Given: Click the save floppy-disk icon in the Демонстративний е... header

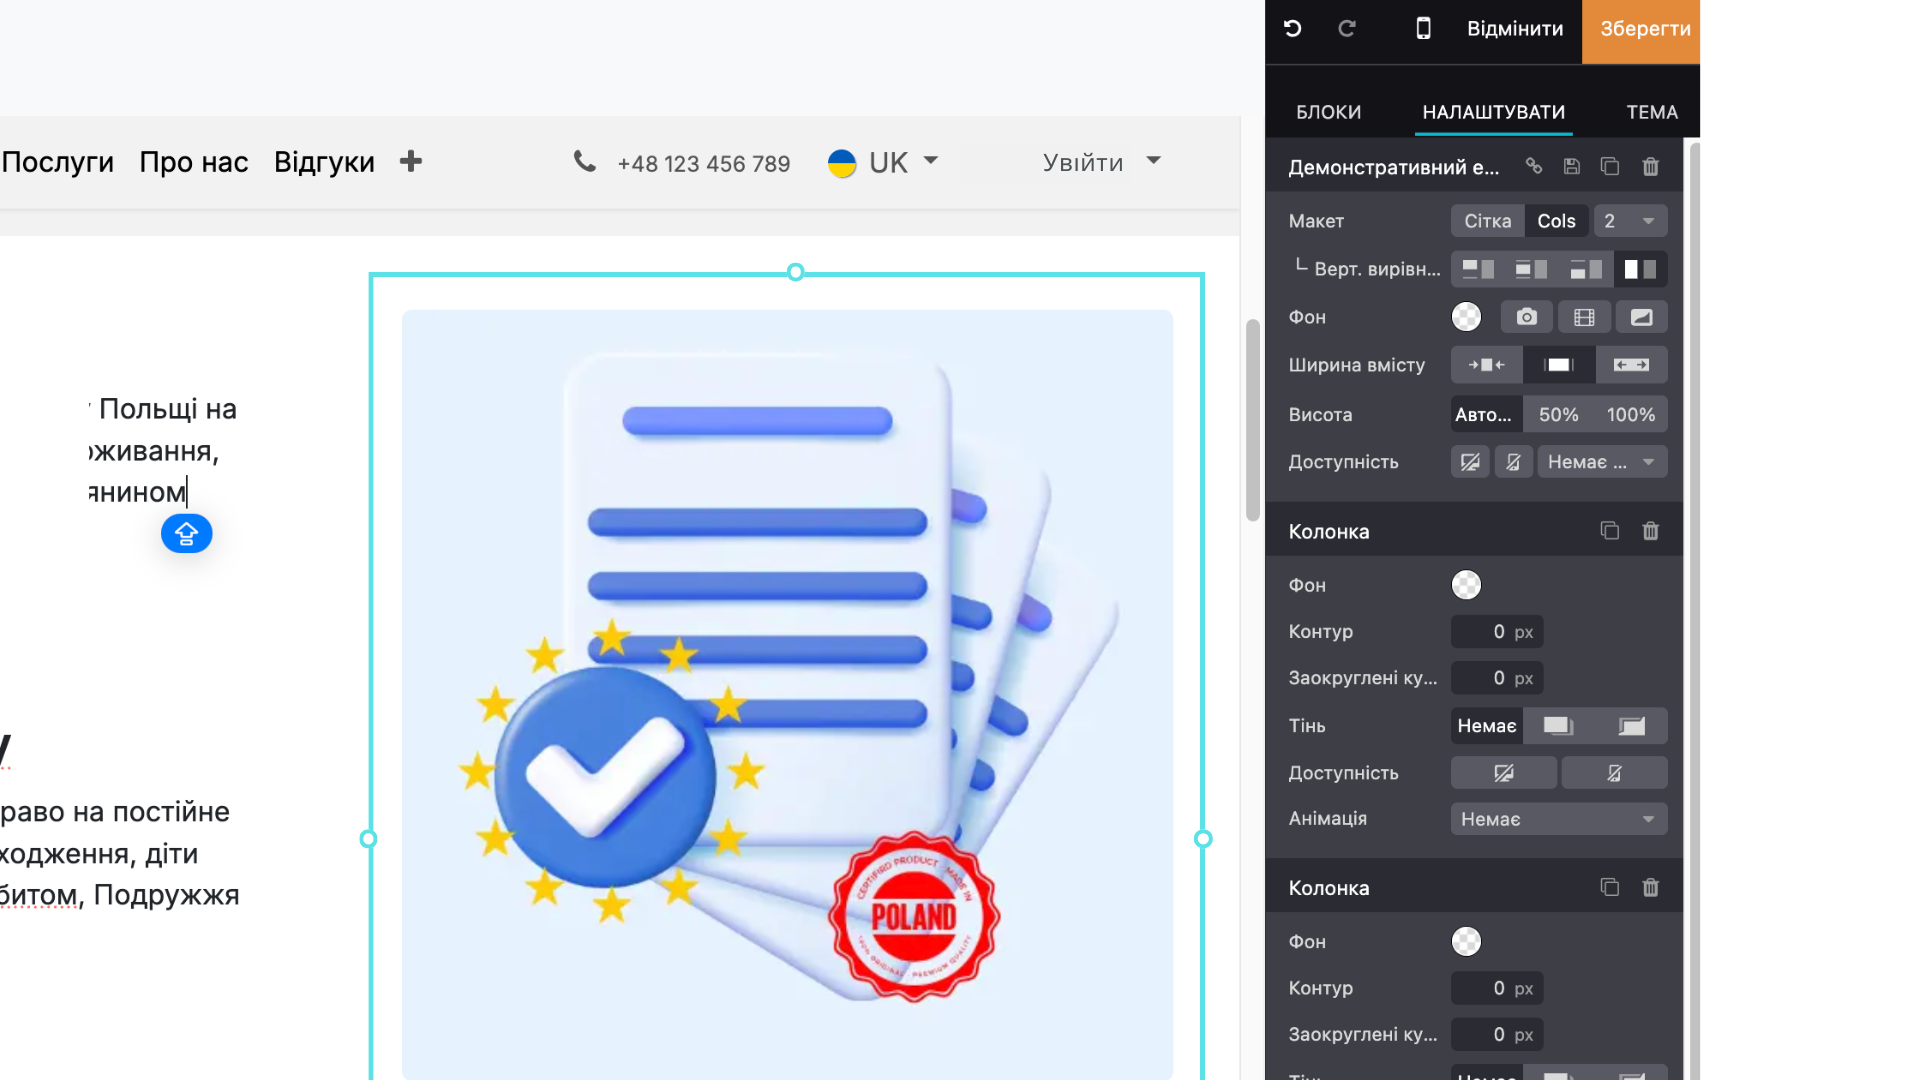Looking at the screenshot, I should pyautogui.click(x=1572, y=166).
